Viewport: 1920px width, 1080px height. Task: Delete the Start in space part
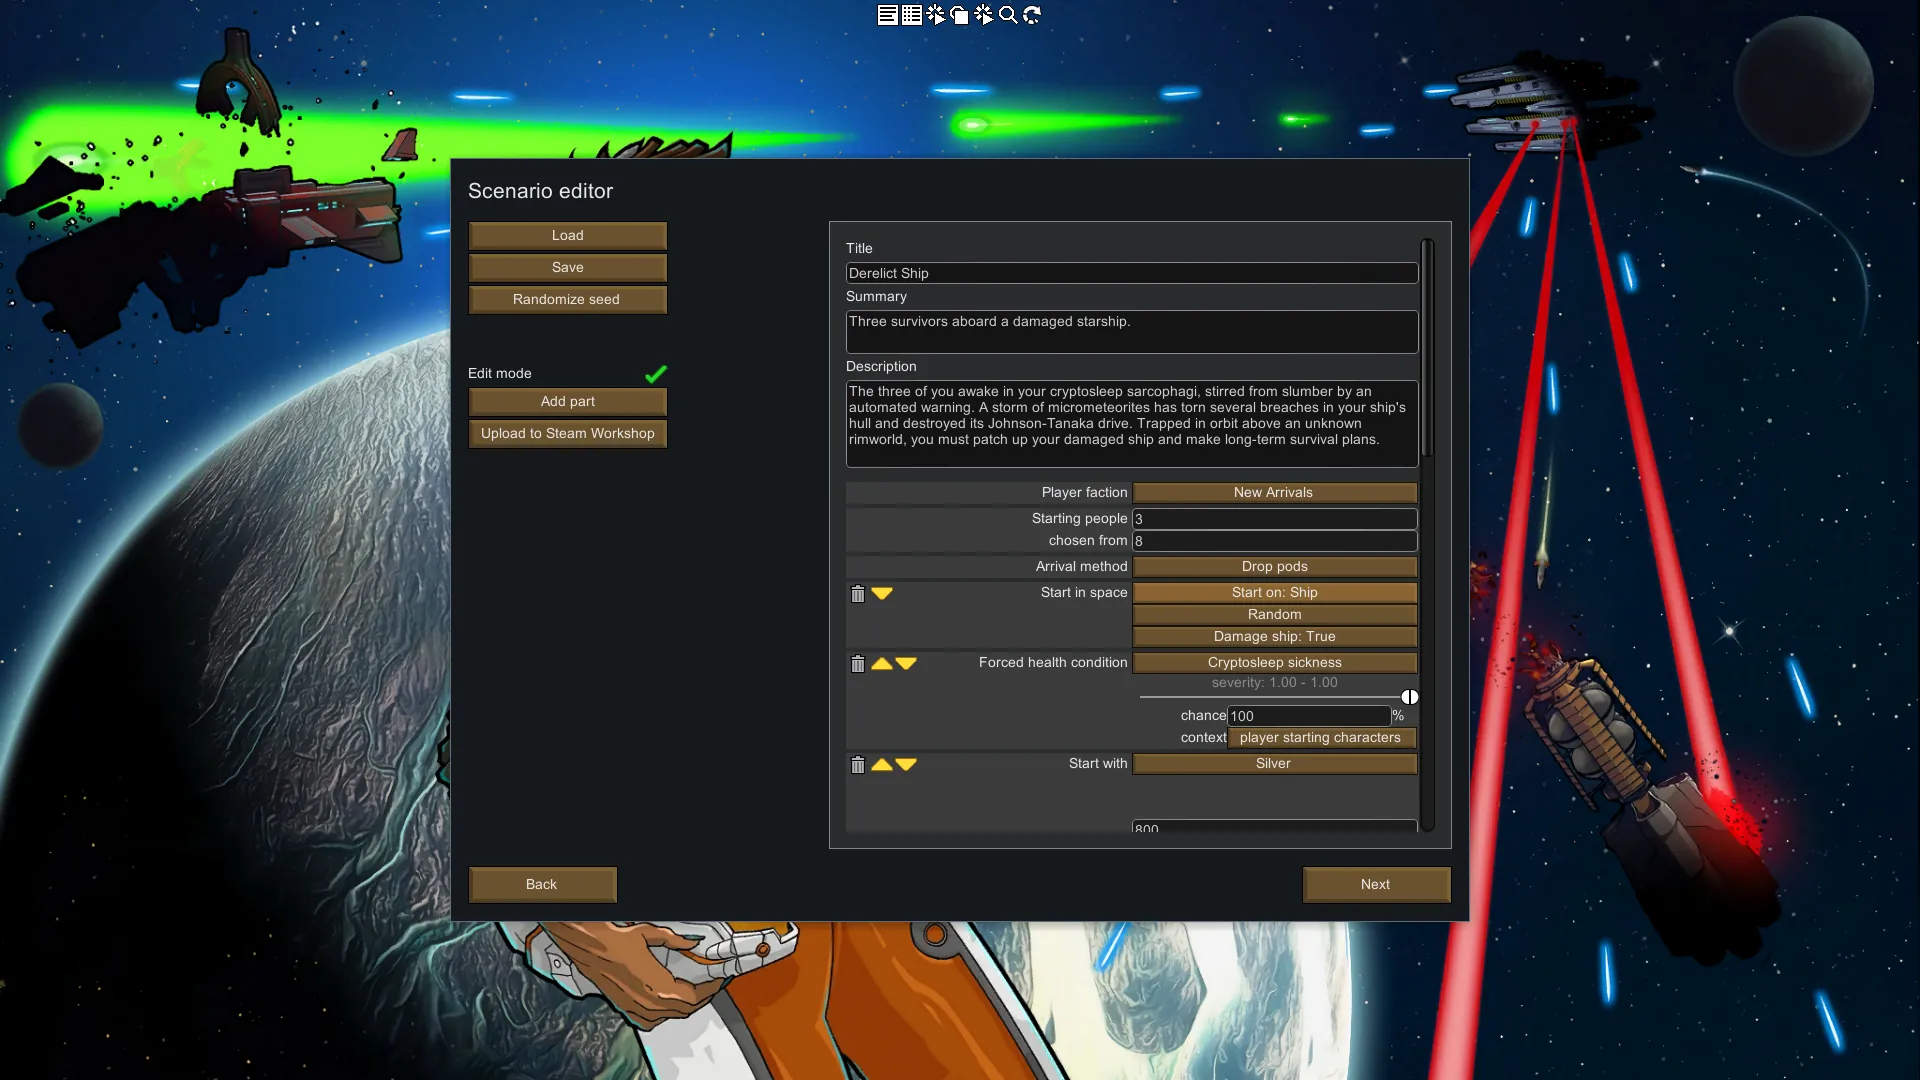pyautogui.click(x=857, y=594)
